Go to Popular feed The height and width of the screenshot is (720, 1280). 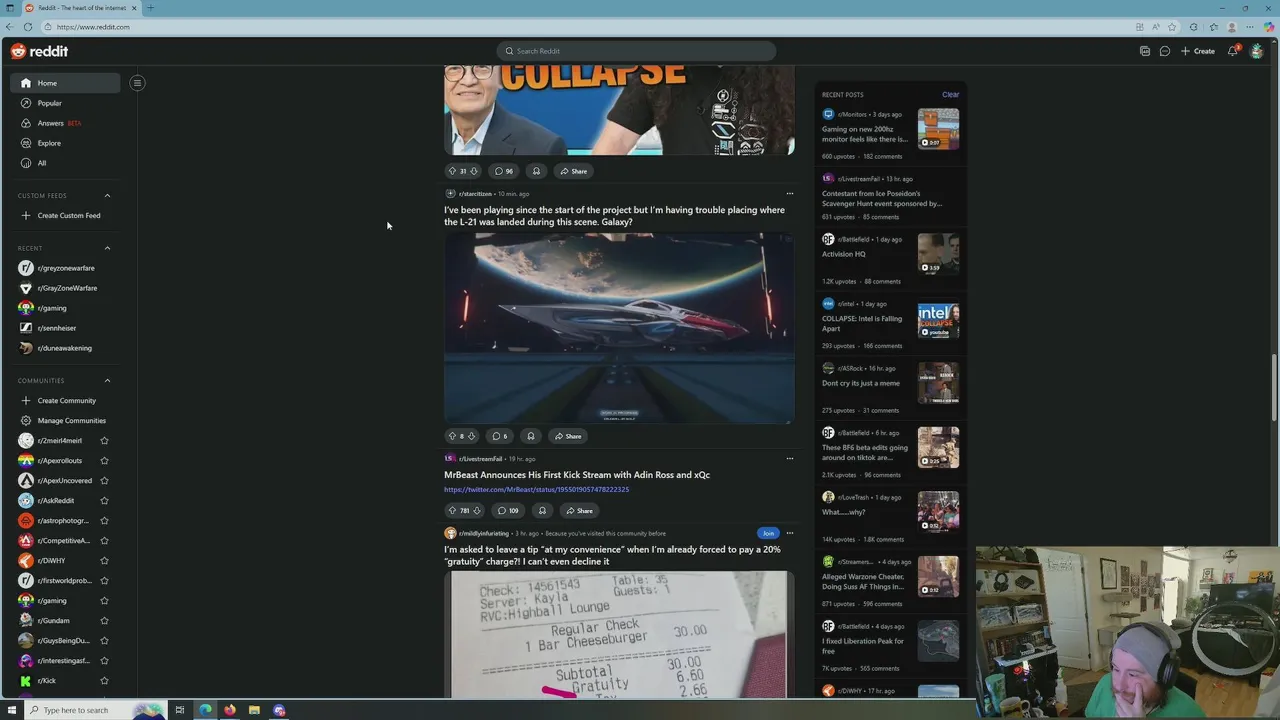(66, 103)
